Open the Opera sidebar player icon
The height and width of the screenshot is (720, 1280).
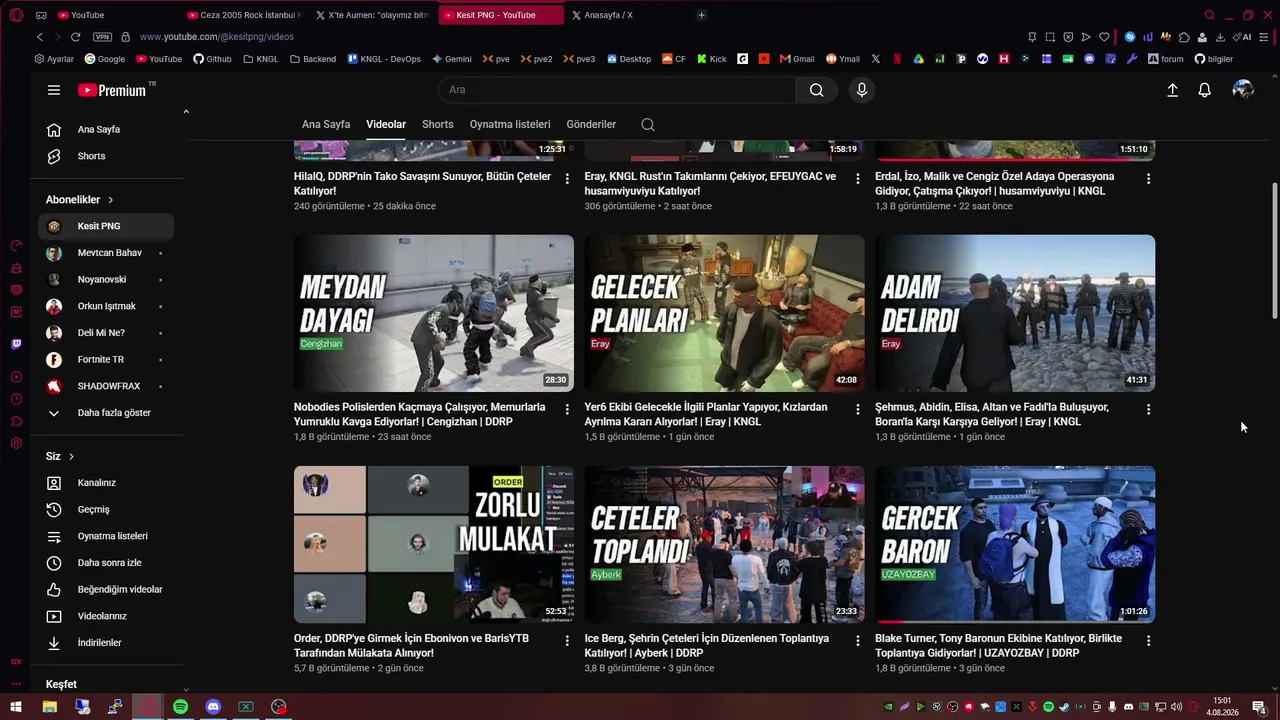(x=16, y=377)
